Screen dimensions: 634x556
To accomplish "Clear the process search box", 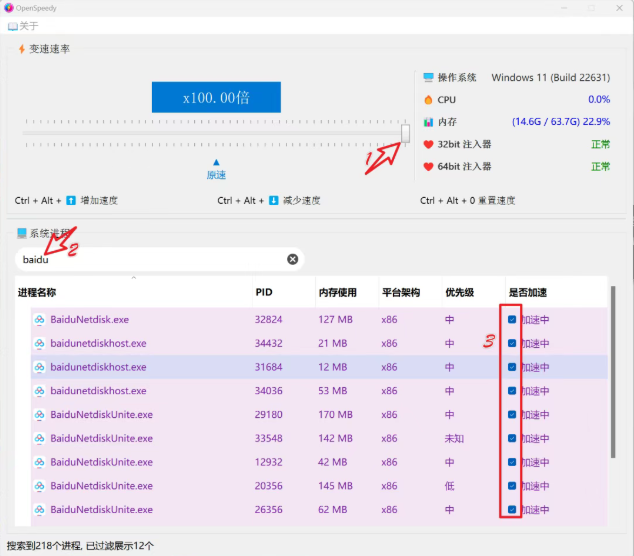I will 292,259.
